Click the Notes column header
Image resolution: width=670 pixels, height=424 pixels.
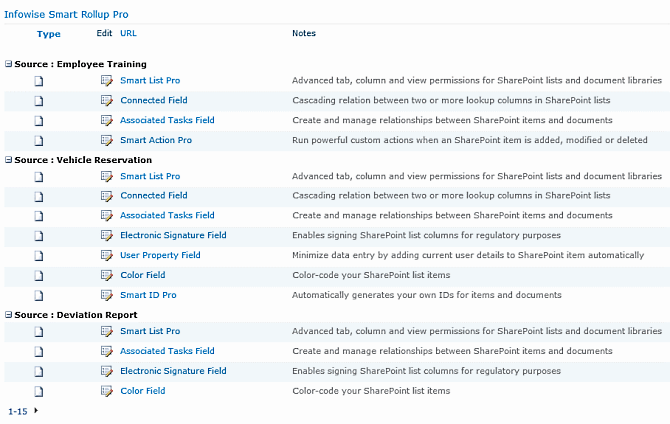304,33
